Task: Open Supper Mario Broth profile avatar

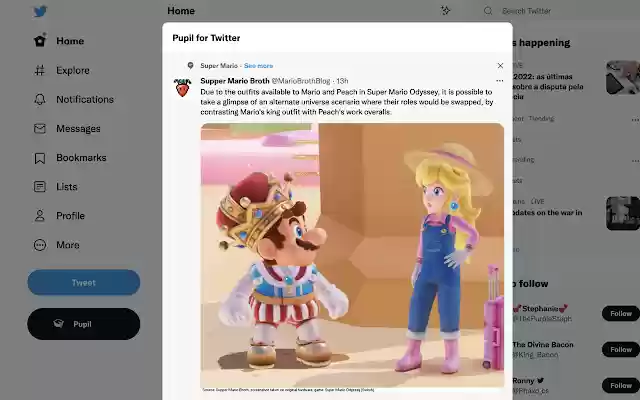Action: [x=182, y=87]
